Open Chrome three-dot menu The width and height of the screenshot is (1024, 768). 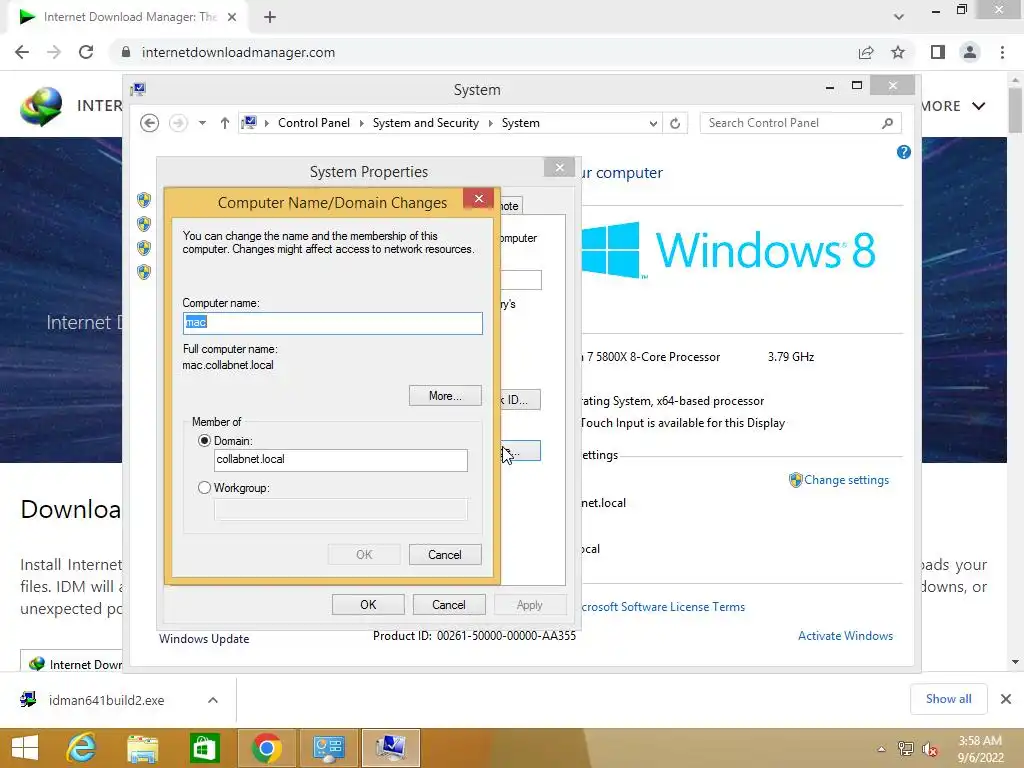(1002, 52)
